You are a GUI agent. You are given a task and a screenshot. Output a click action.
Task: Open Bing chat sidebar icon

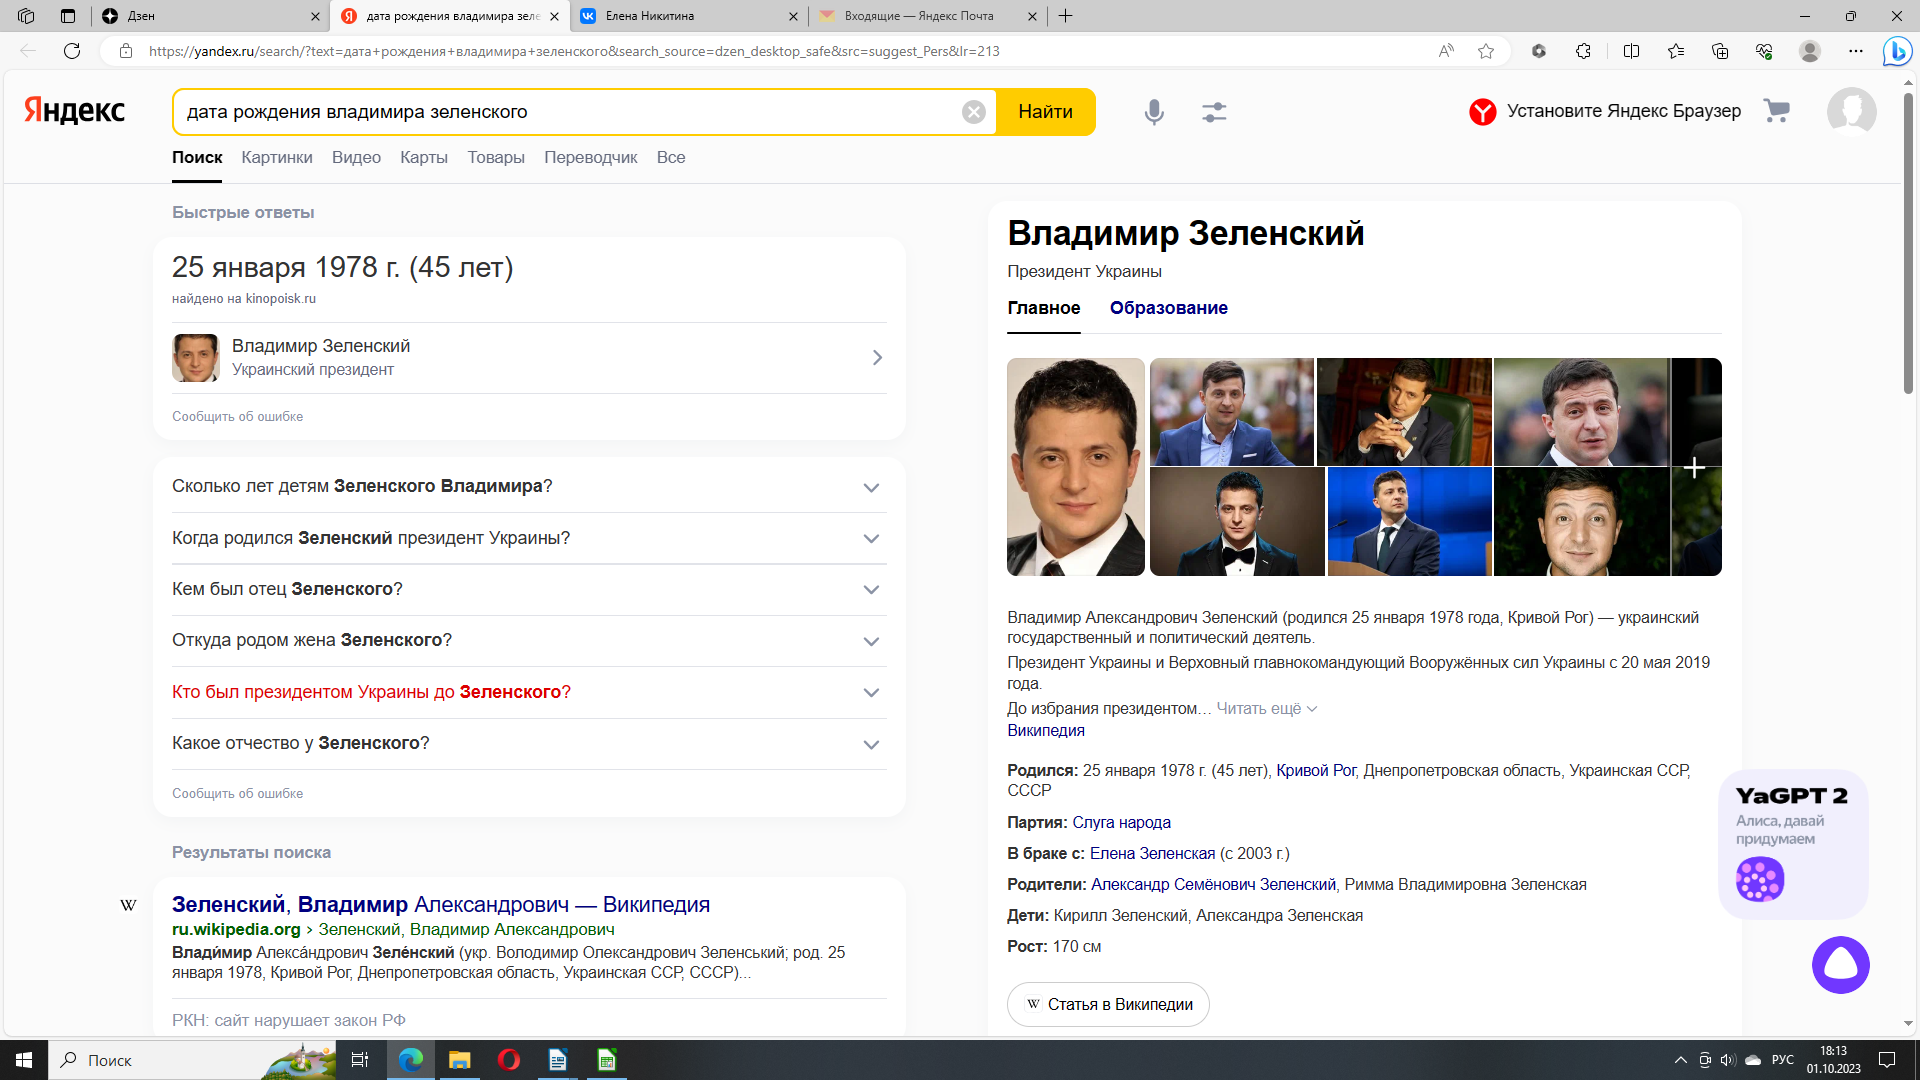click(x=1897, y=51)
